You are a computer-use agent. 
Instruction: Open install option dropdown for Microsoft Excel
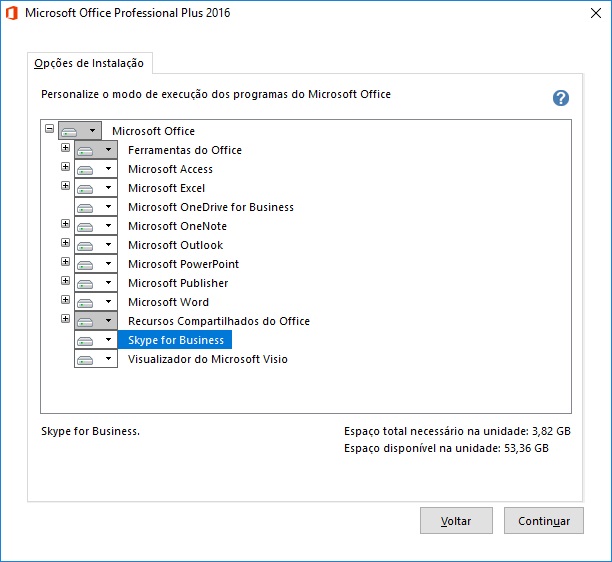[96, 187]
